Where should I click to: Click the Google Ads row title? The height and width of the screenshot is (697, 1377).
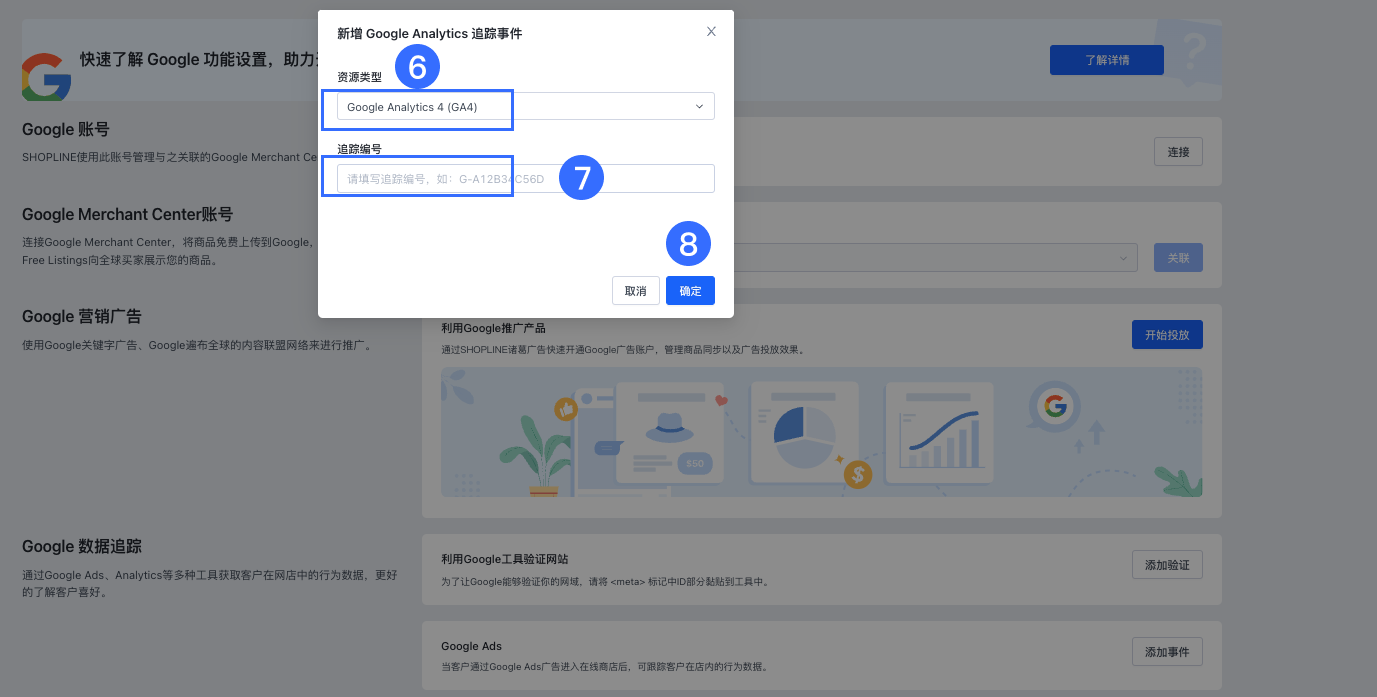(x=471, y=646)
